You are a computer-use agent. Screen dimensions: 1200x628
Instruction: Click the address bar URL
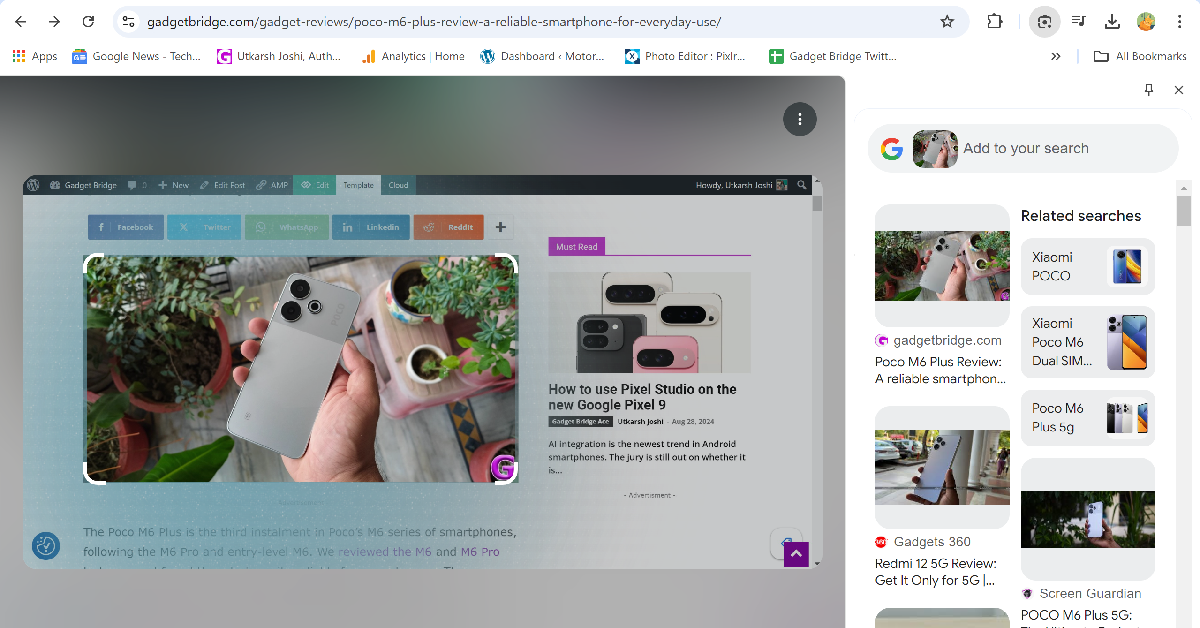(x=434, y=21)
